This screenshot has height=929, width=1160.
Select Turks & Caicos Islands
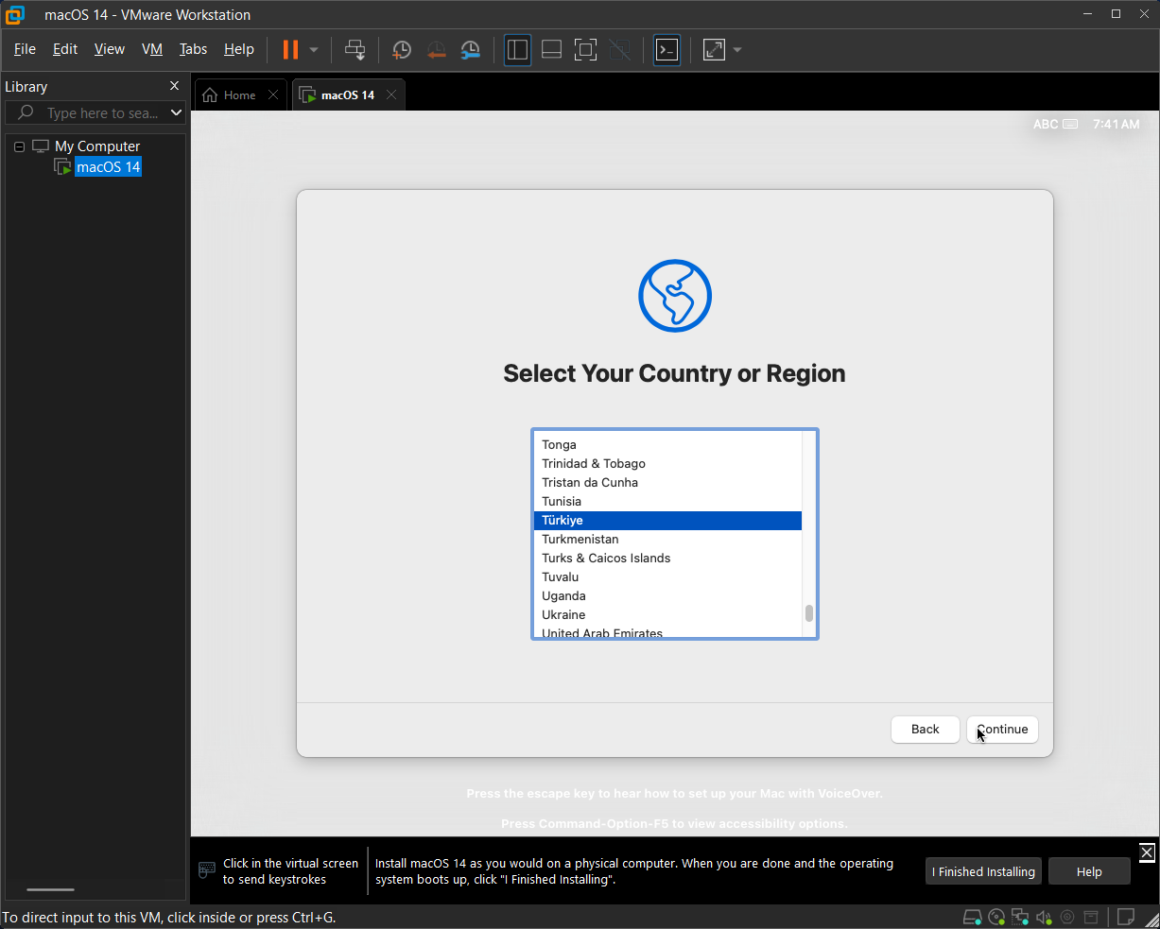(x=667, y=558)
